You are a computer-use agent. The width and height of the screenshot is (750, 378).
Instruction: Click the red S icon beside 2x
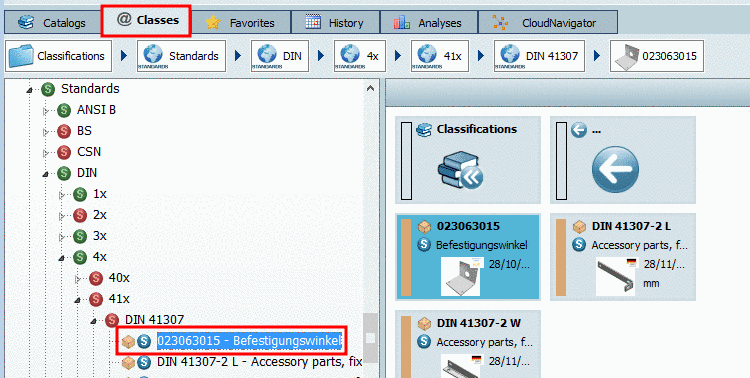80,215
